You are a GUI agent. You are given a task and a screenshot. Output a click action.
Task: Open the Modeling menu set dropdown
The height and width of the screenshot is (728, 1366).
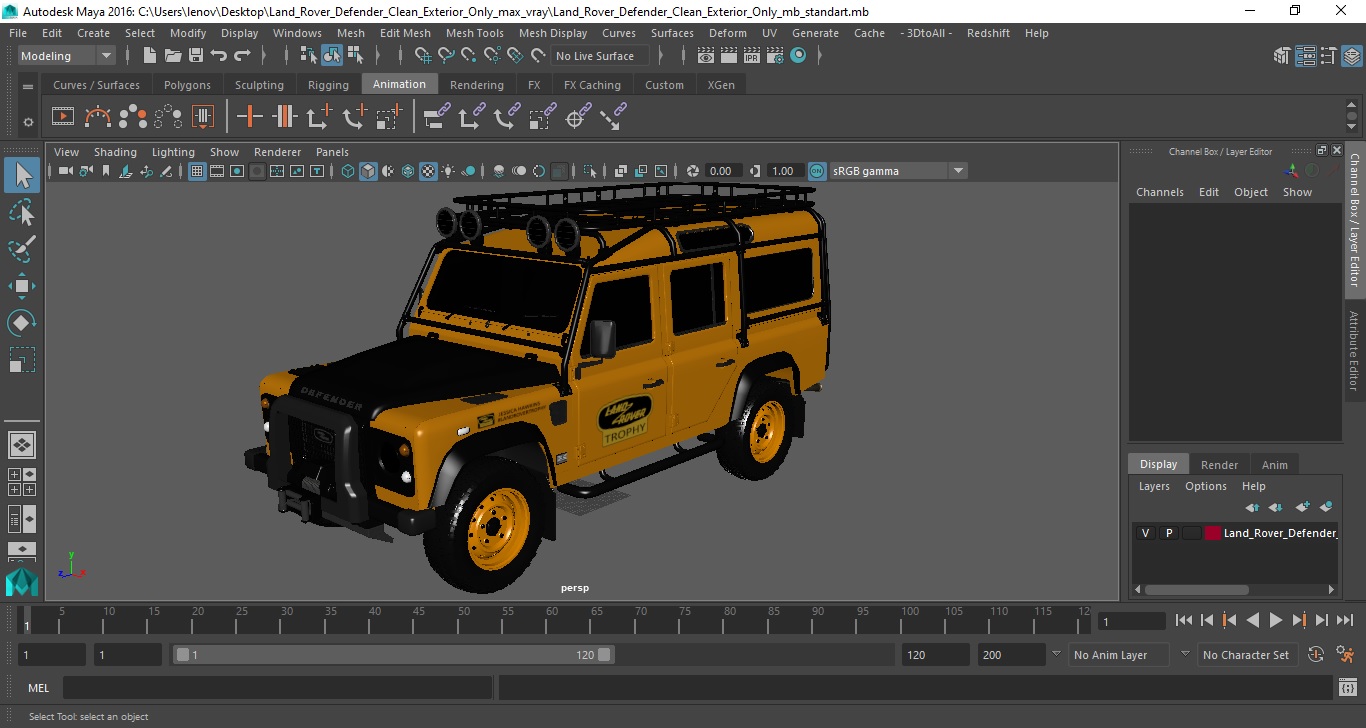click(x=67, y=56)
